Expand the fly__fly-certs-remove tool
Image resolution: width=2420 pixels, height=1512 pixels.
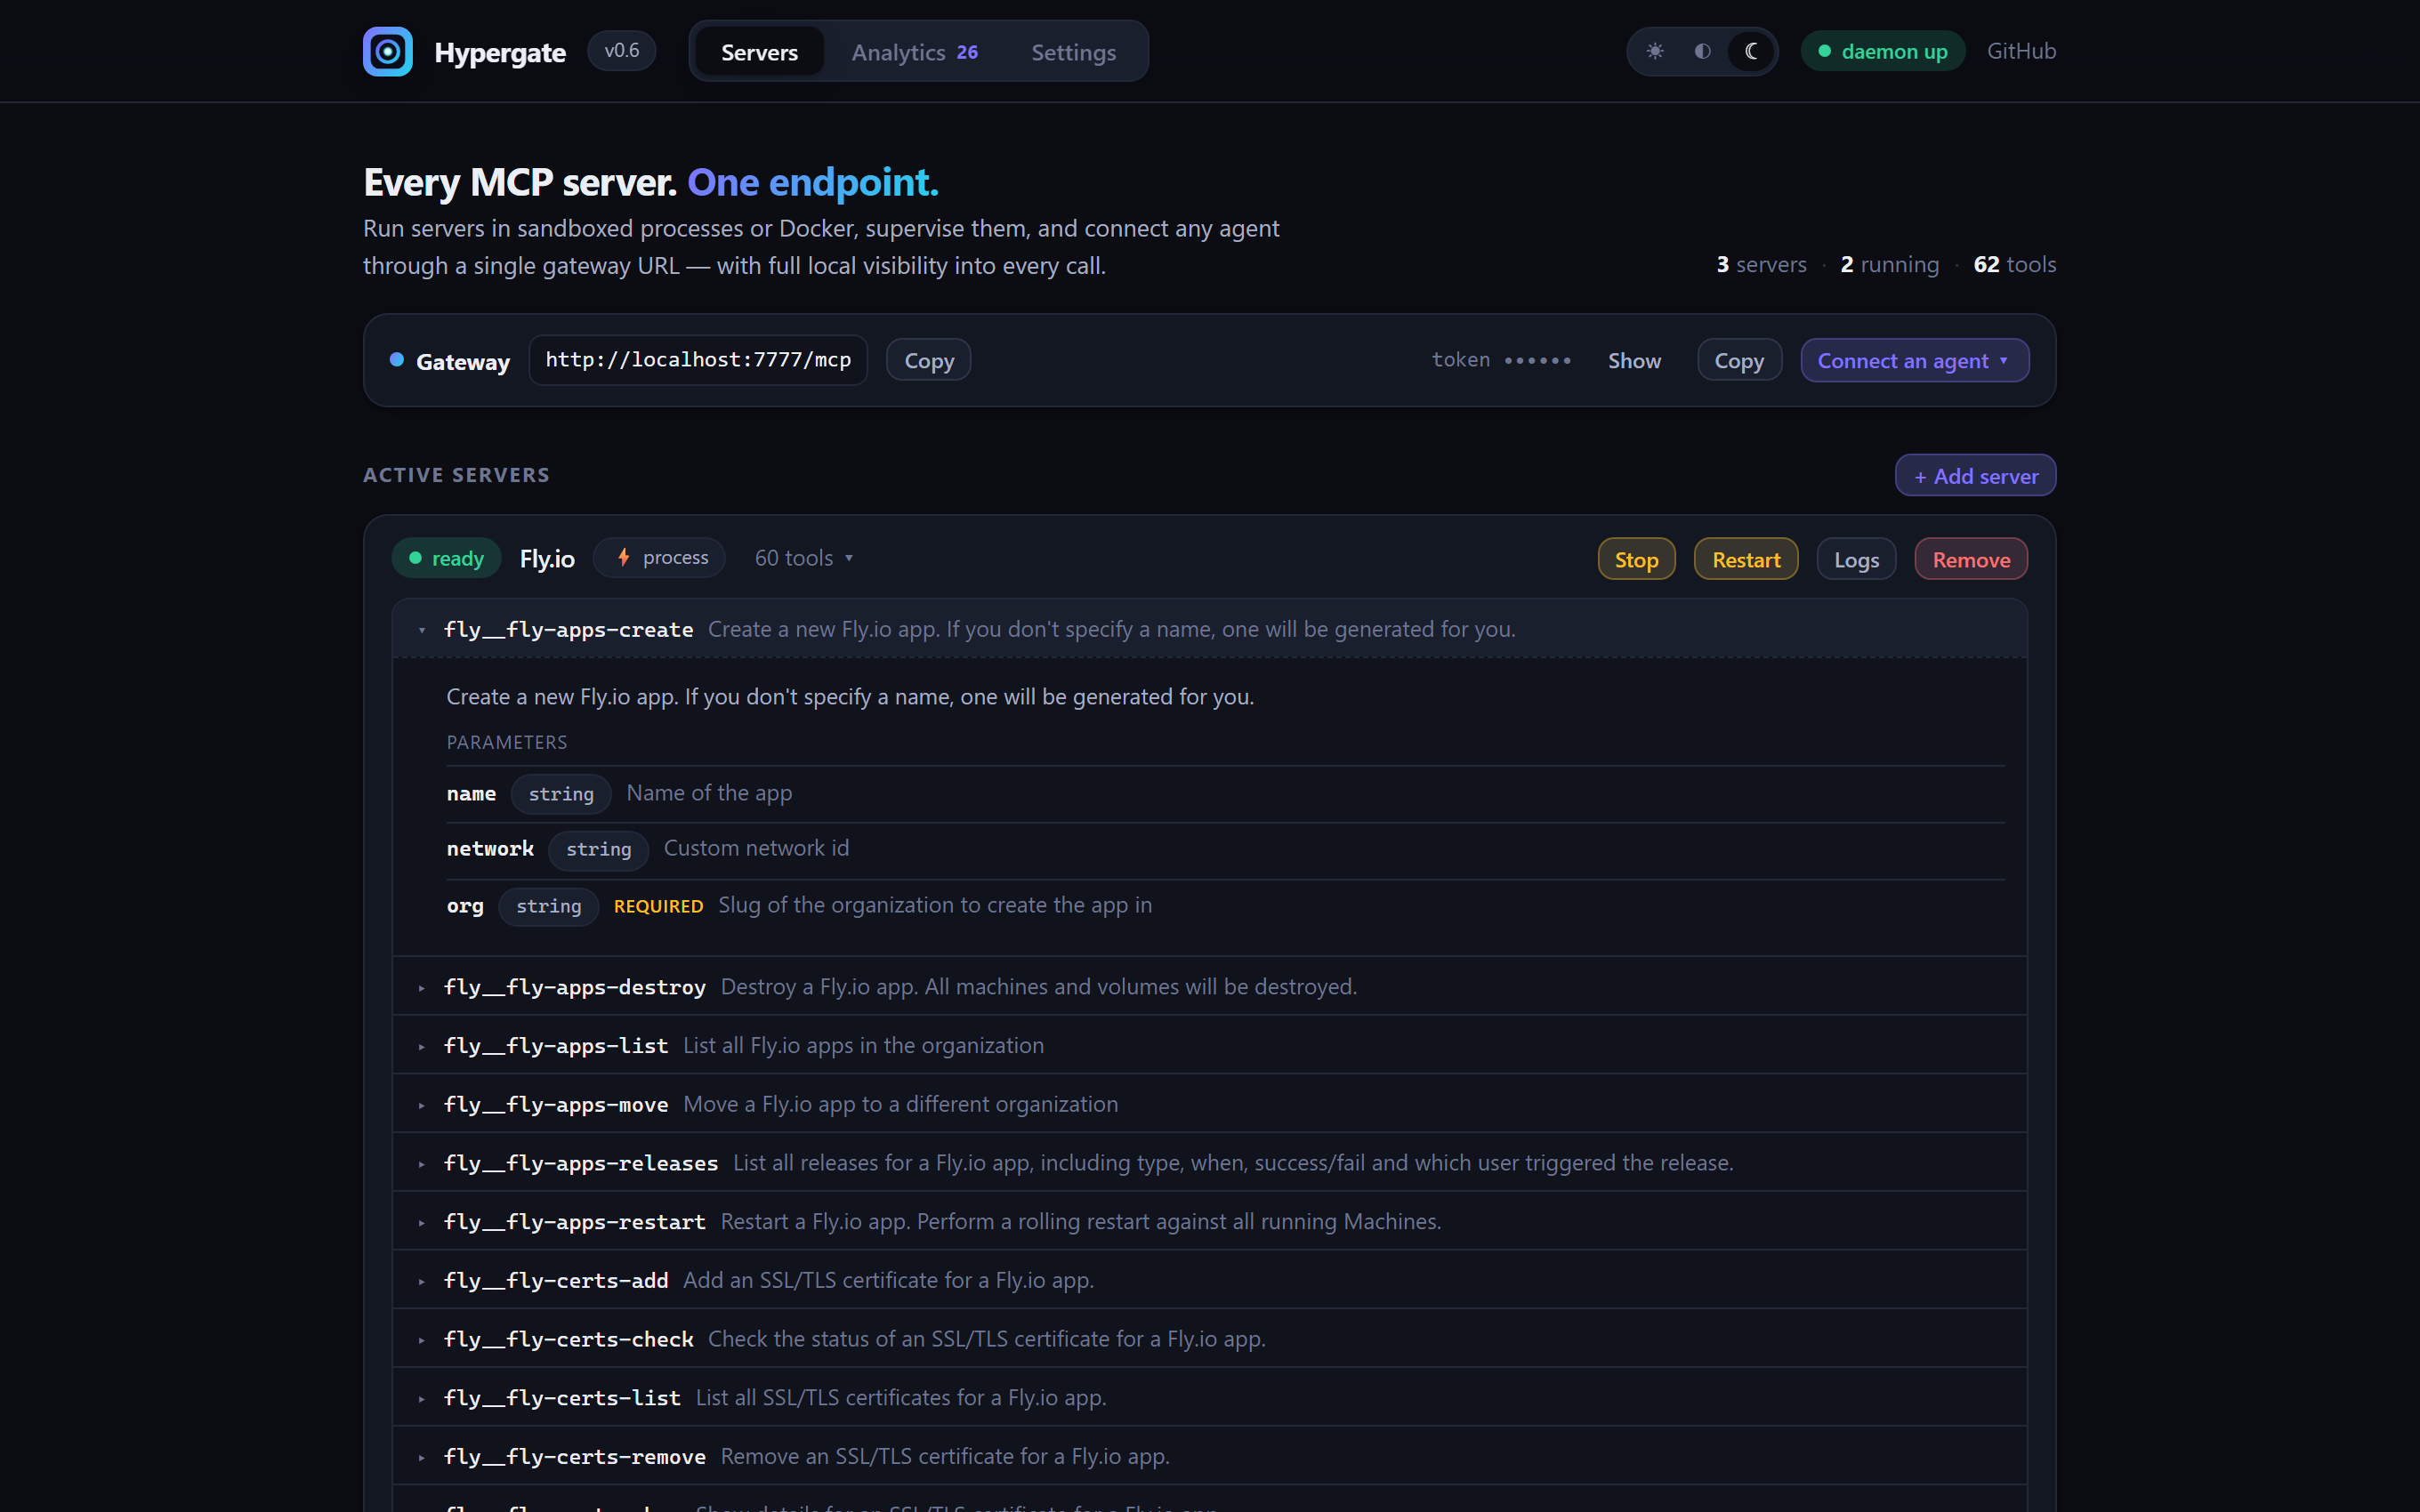coord(1210,1456)
